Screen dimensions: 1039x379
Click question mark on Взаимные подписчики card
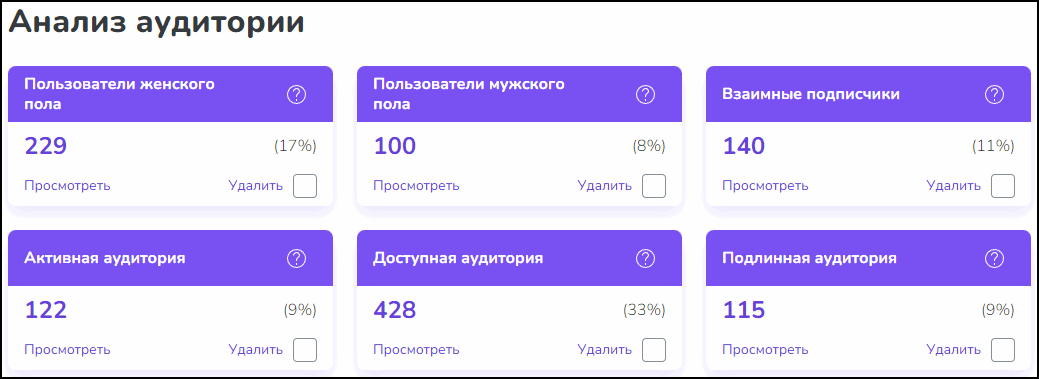coord(995,95)
